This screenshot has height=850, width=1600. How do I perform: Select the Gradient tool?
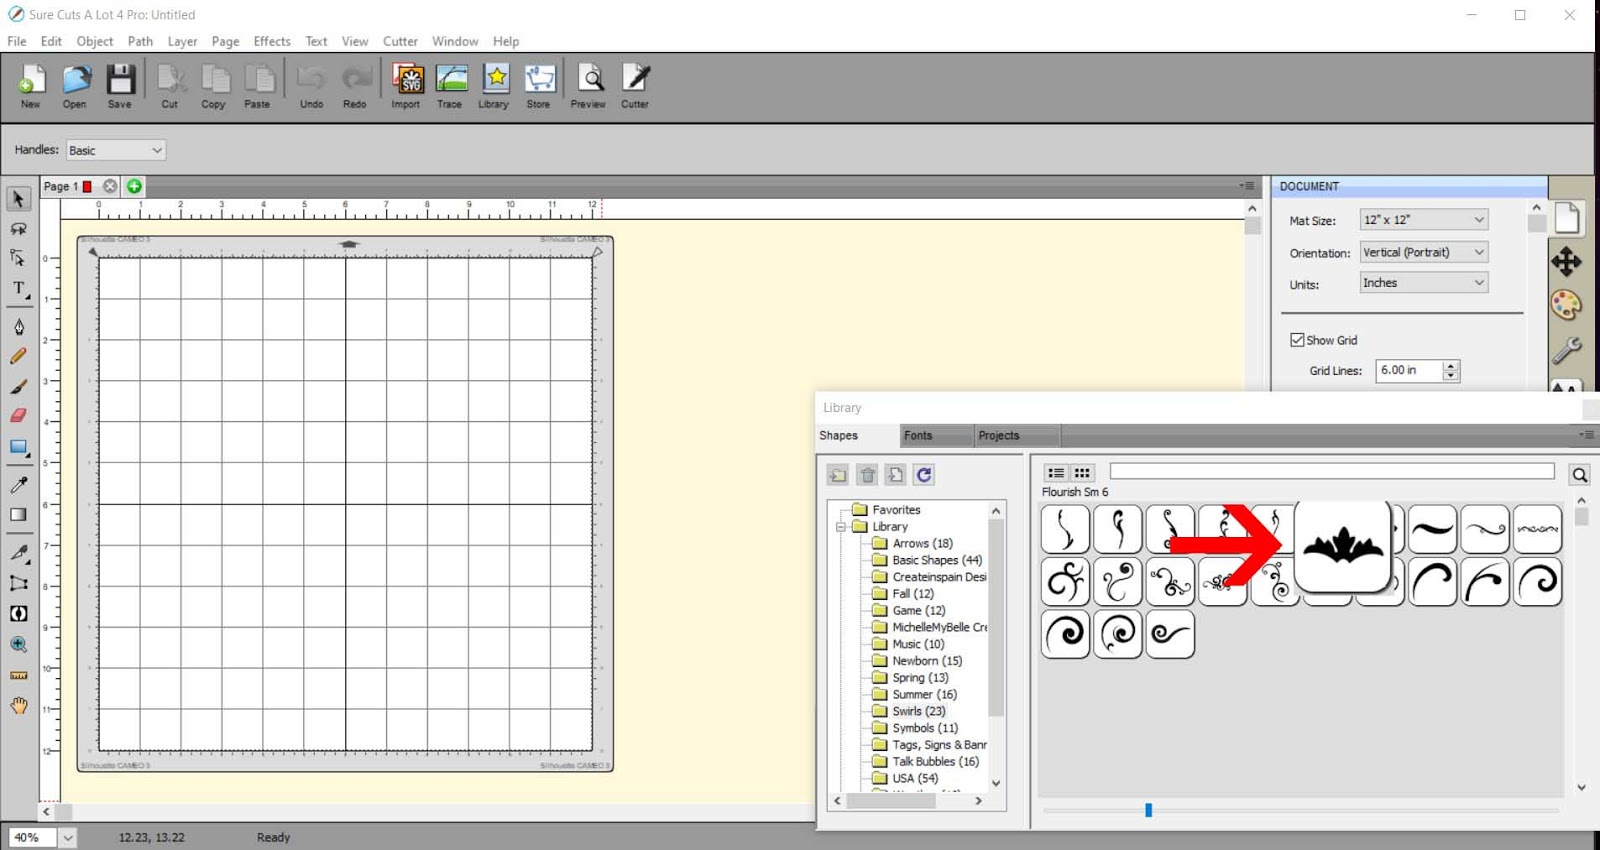18,514
